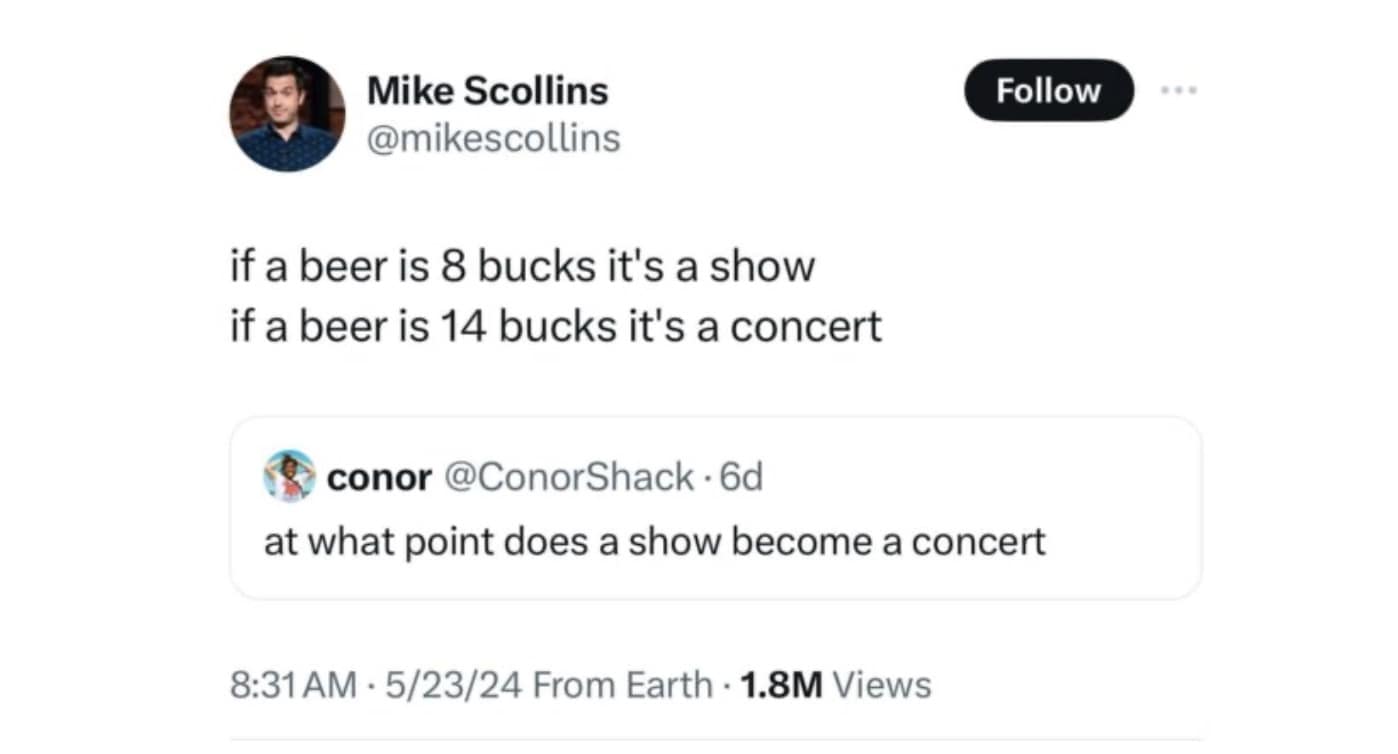Open the @mikescollins handle link

(x=494, y=138)
